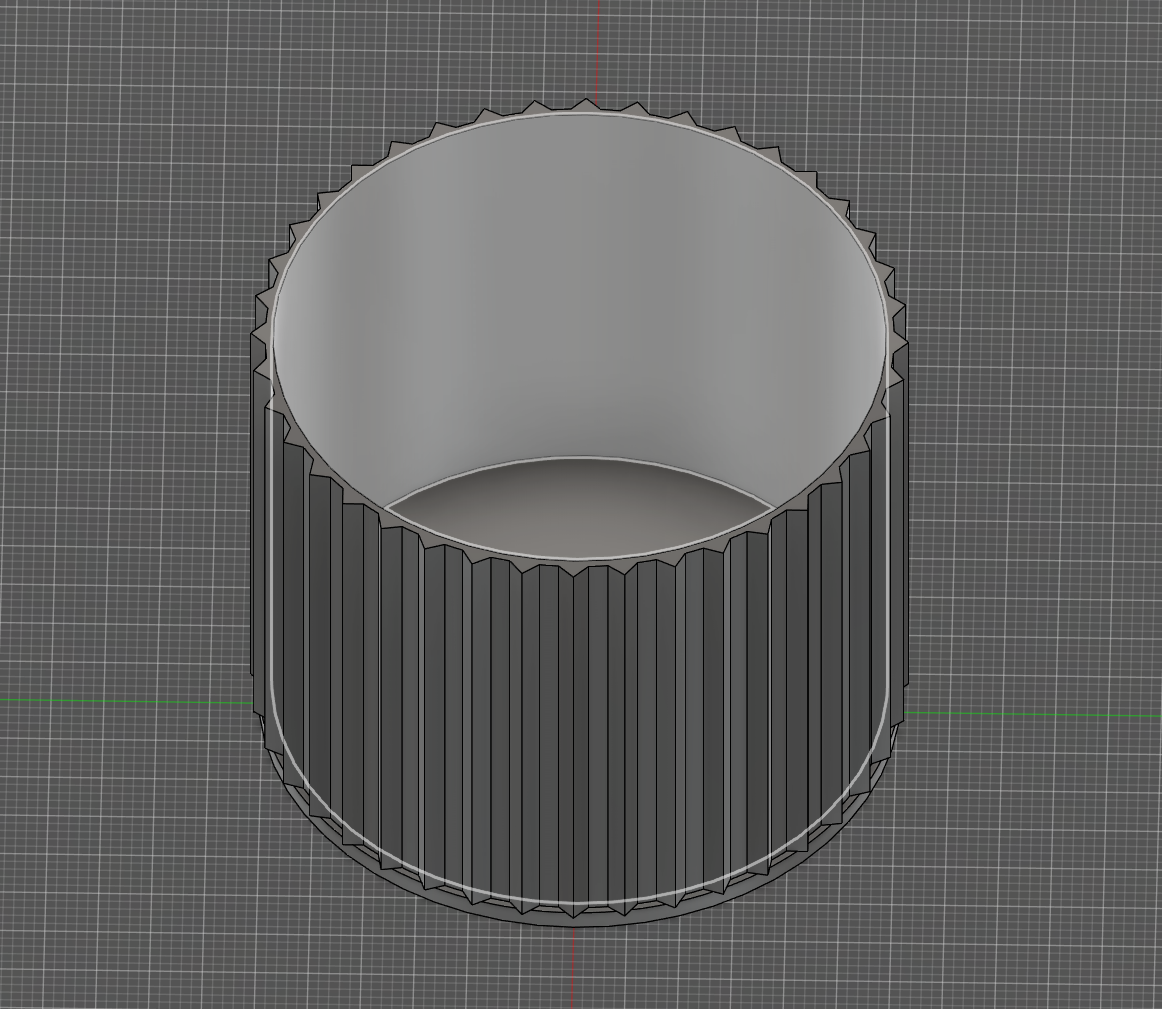Click the green axis line right of model
The image size is (1162, 1009).
[1034, 715]
